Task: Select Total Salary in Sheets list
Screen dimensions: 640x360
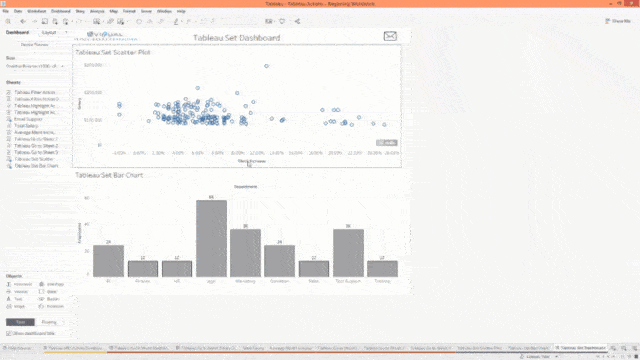Action: (x=26, y=126)
